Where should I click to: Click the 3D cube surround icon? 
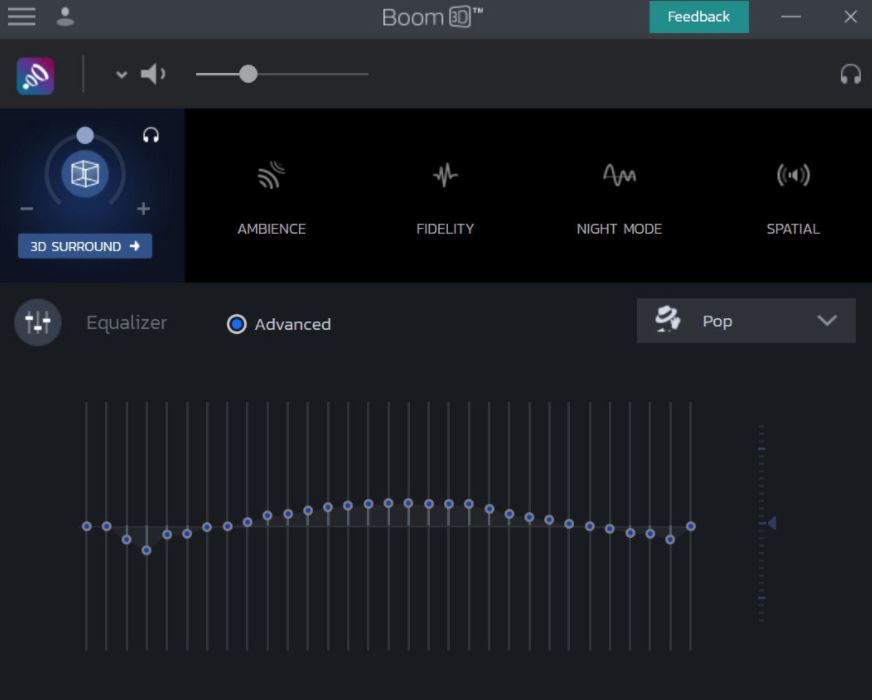click(x=85, y=174)
